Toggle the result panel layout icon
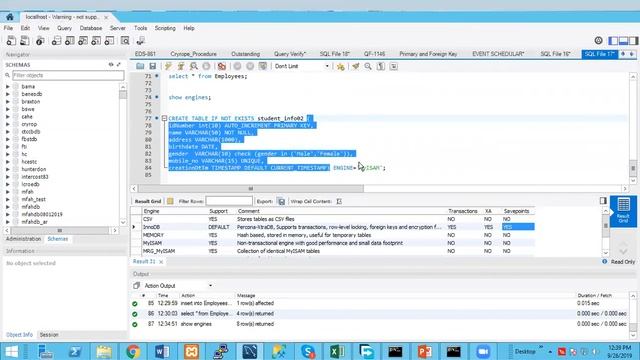Screen dimensions: 640x360 603,200
